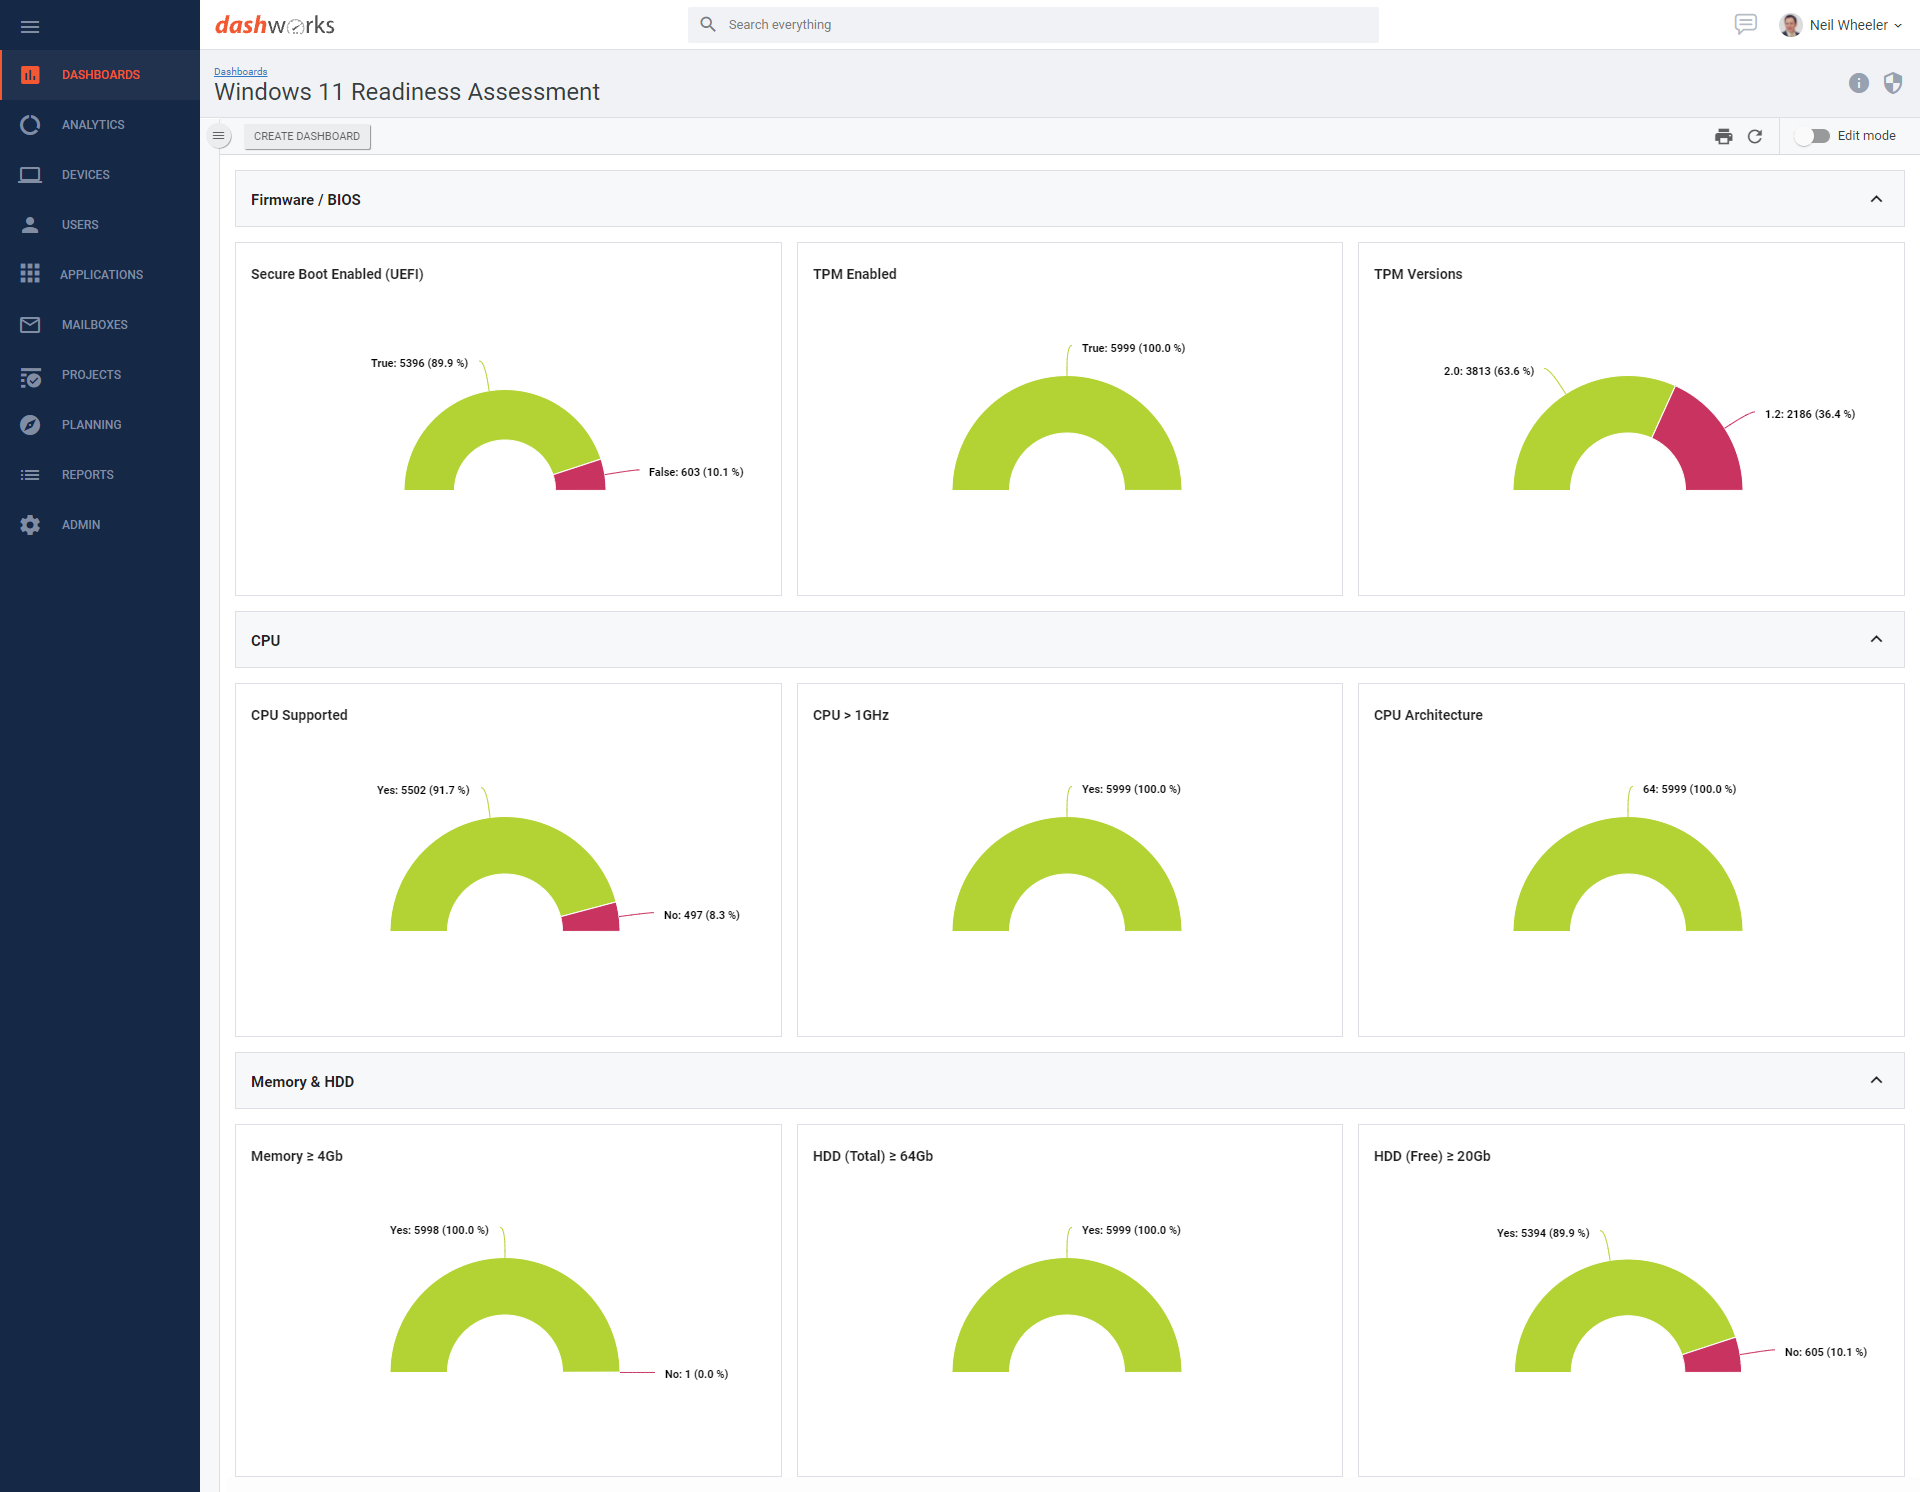Open the chat messages icon
This screenshot has height=1492, width=1920.
tap(1745, 24)
